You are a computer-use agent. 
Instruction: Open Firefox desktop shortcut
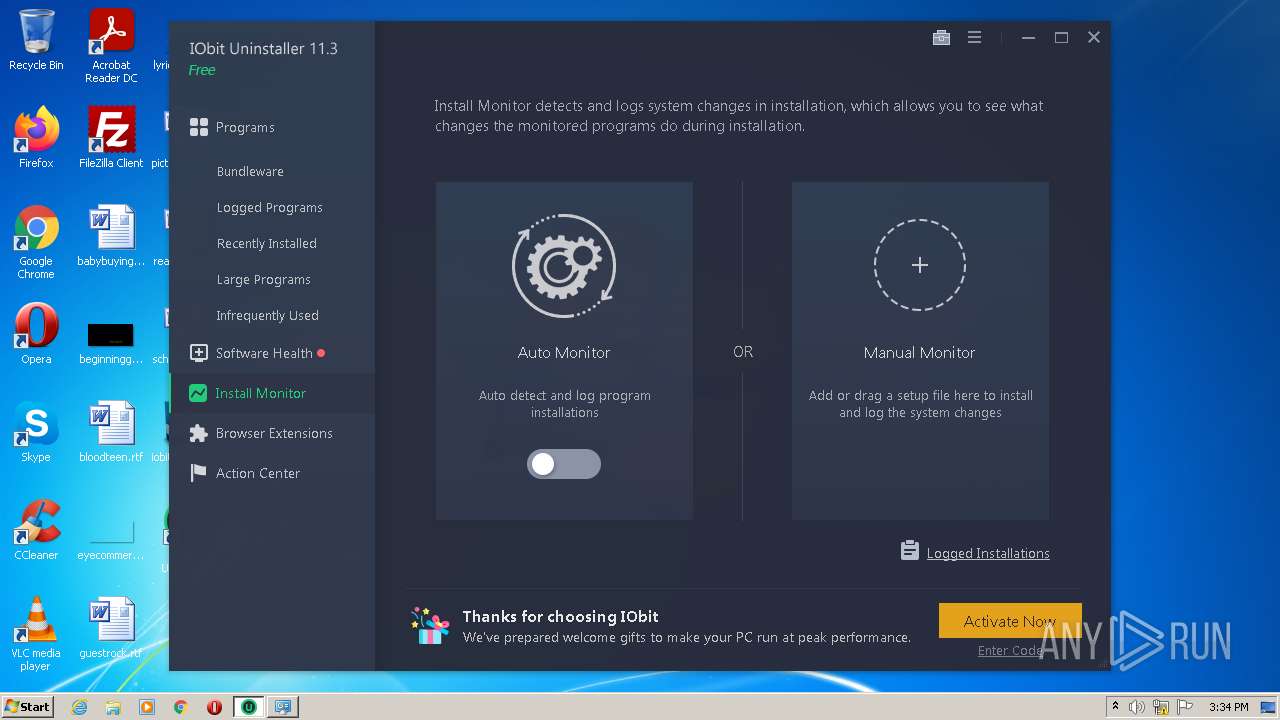click(x=36, y=138)
